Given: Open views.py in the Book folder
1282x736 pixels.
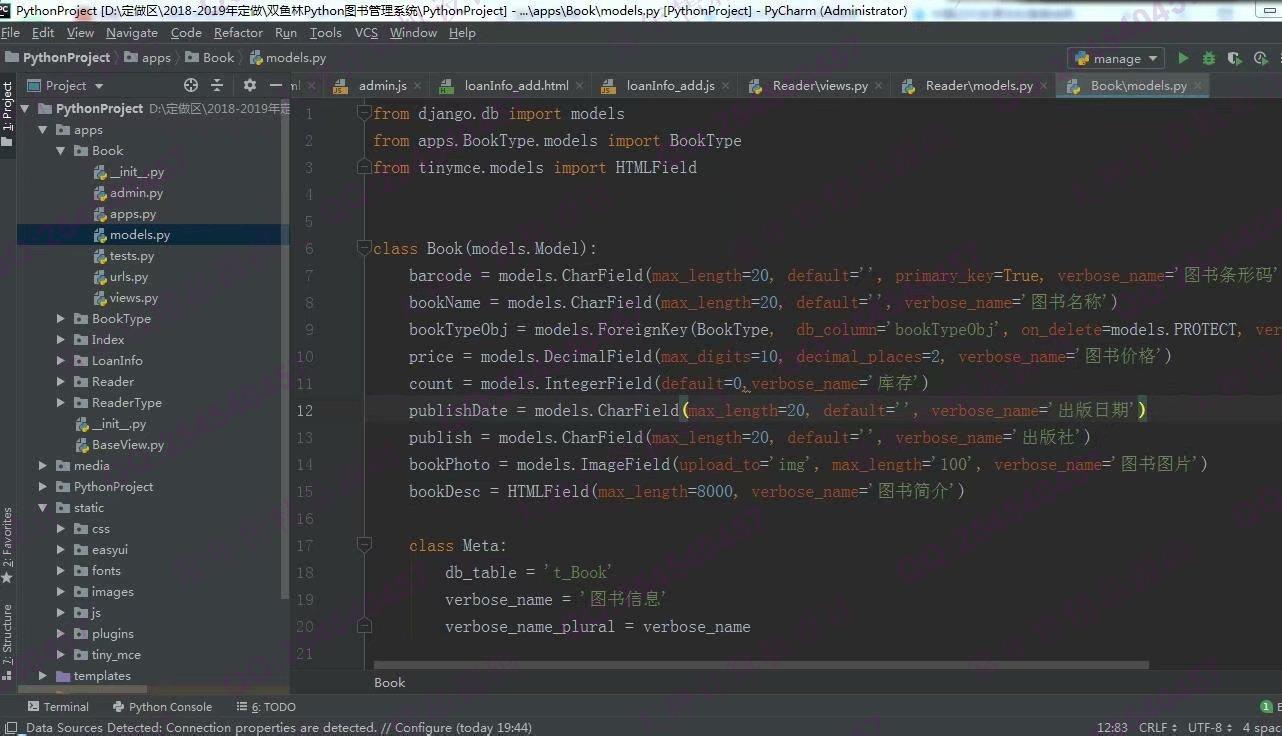Looking at the screenshot, I should click(125, 298).
